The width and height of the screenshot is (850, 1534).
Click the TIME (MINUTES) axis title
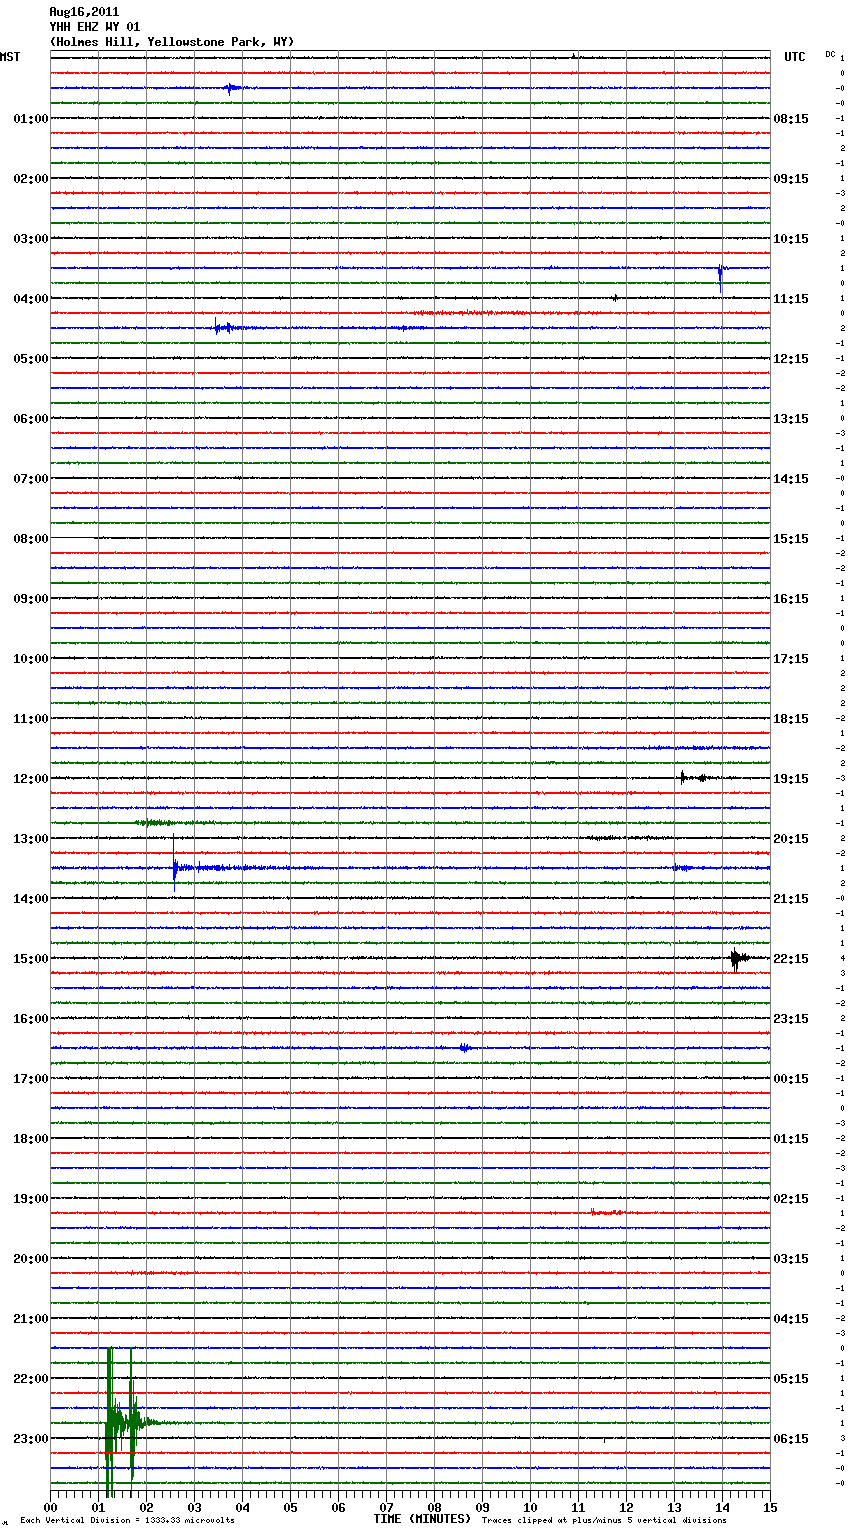click(x=422, y=1519)
